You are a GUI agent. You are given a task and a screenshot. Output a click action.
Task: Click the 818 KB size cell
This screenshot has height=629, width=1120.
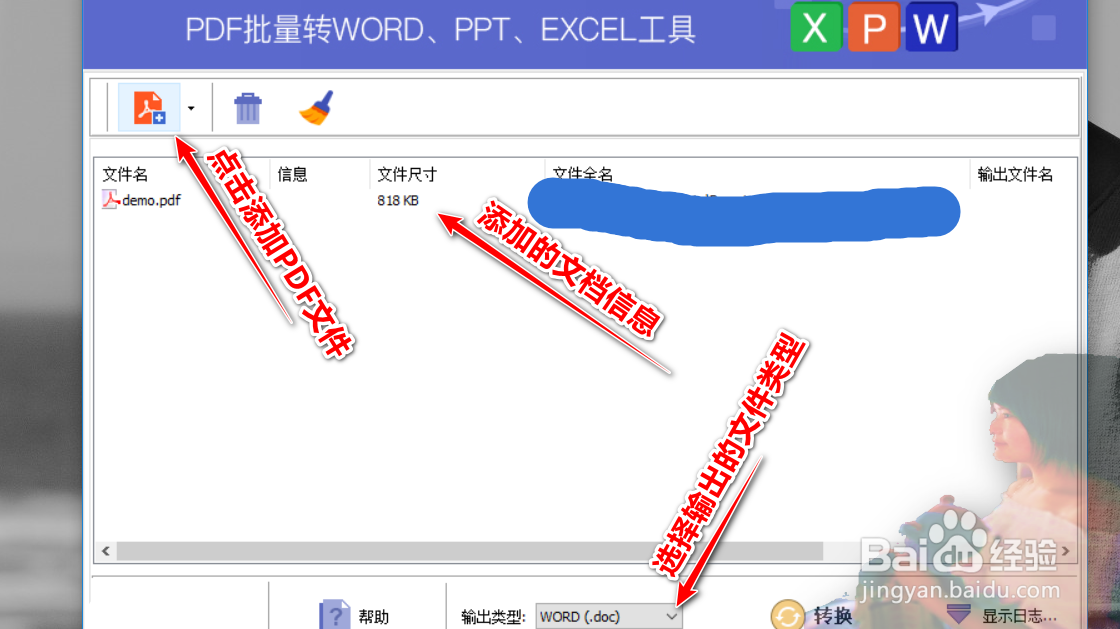(x=398, y=201)
